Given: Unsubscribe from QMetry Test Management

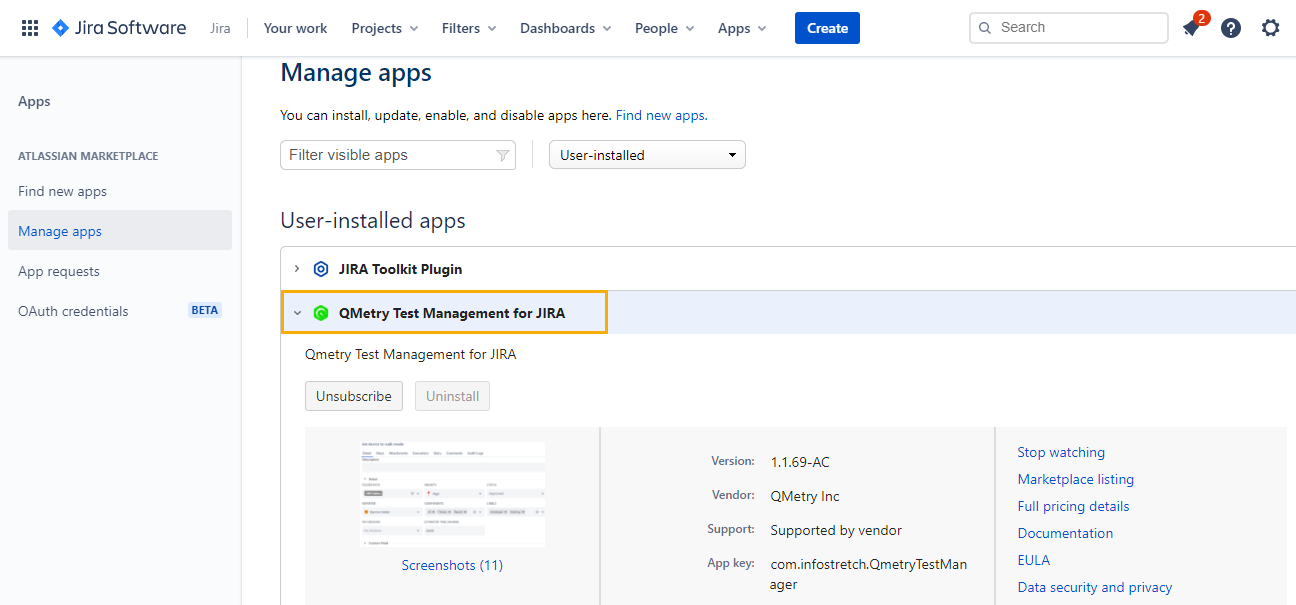Looking at the screenshot, I should 353,396.
